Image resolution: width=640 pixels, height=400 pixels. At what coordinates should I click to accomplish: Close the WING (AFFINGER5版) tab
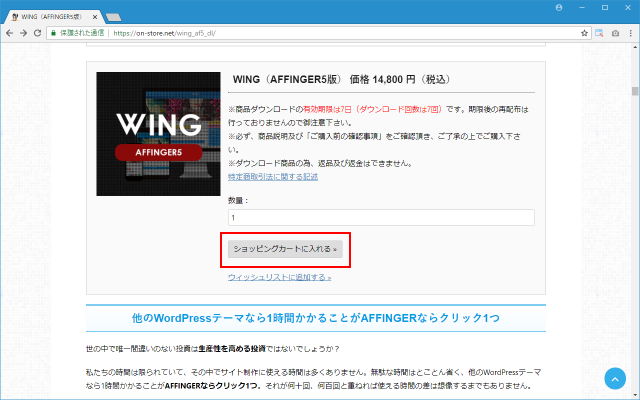[95, 17]
